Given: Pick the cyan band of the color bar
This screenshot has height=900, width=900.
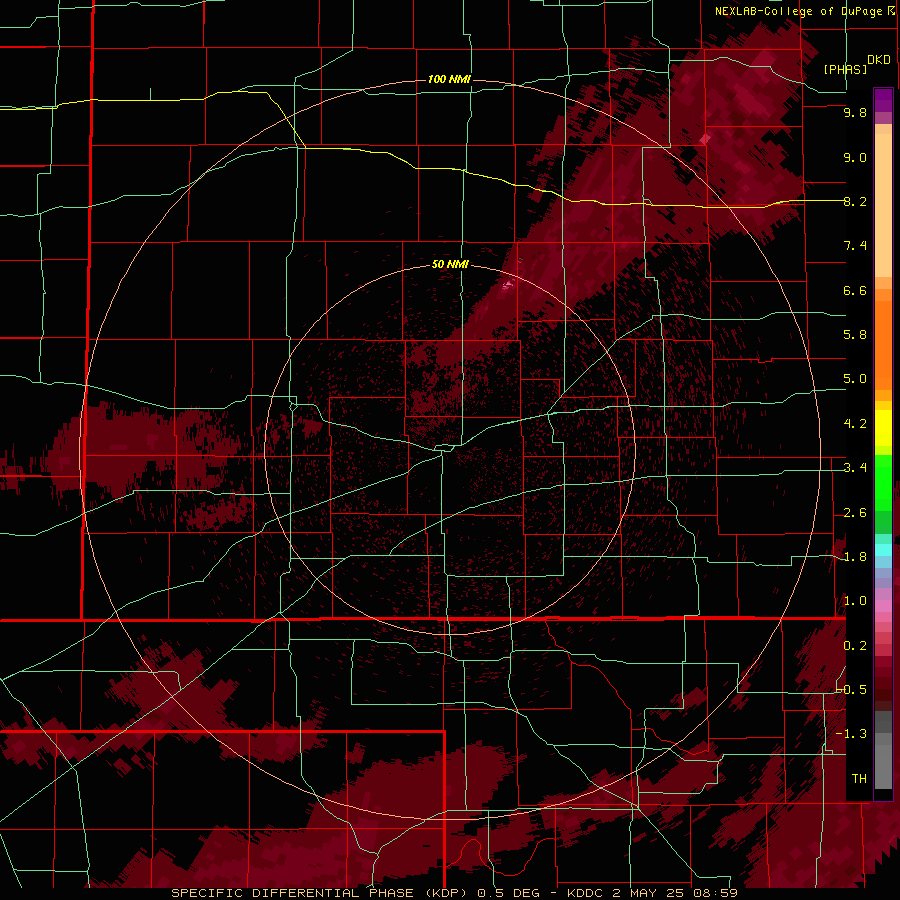Looking at the screenshot, I should pos(883,550).
